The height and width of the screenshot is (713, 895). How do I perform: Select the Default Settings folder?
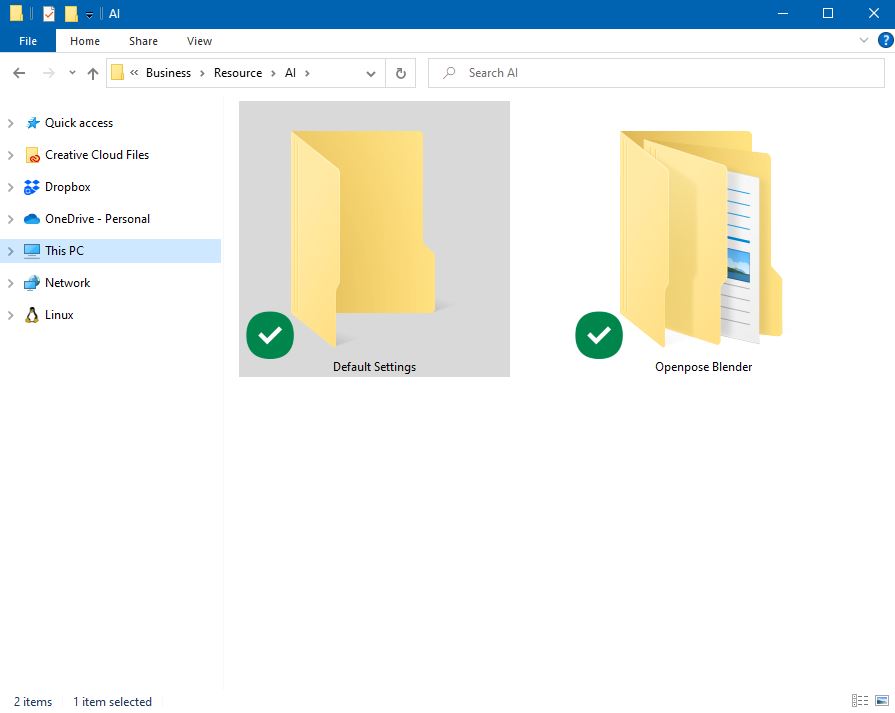point(374,239)
